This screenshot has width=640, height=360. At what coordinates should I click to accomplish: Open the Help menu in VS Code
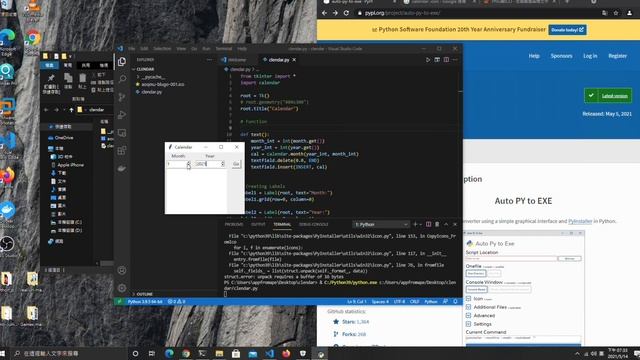tap(242, 49)
